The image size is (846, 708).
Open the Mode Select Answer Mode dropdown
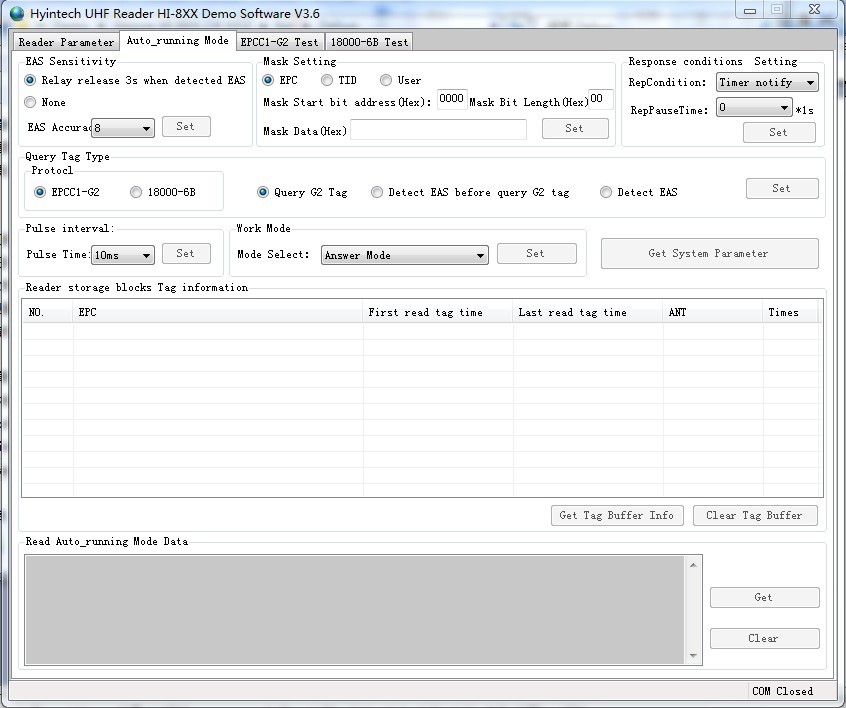pyautogui.click(x=405, y=255)
